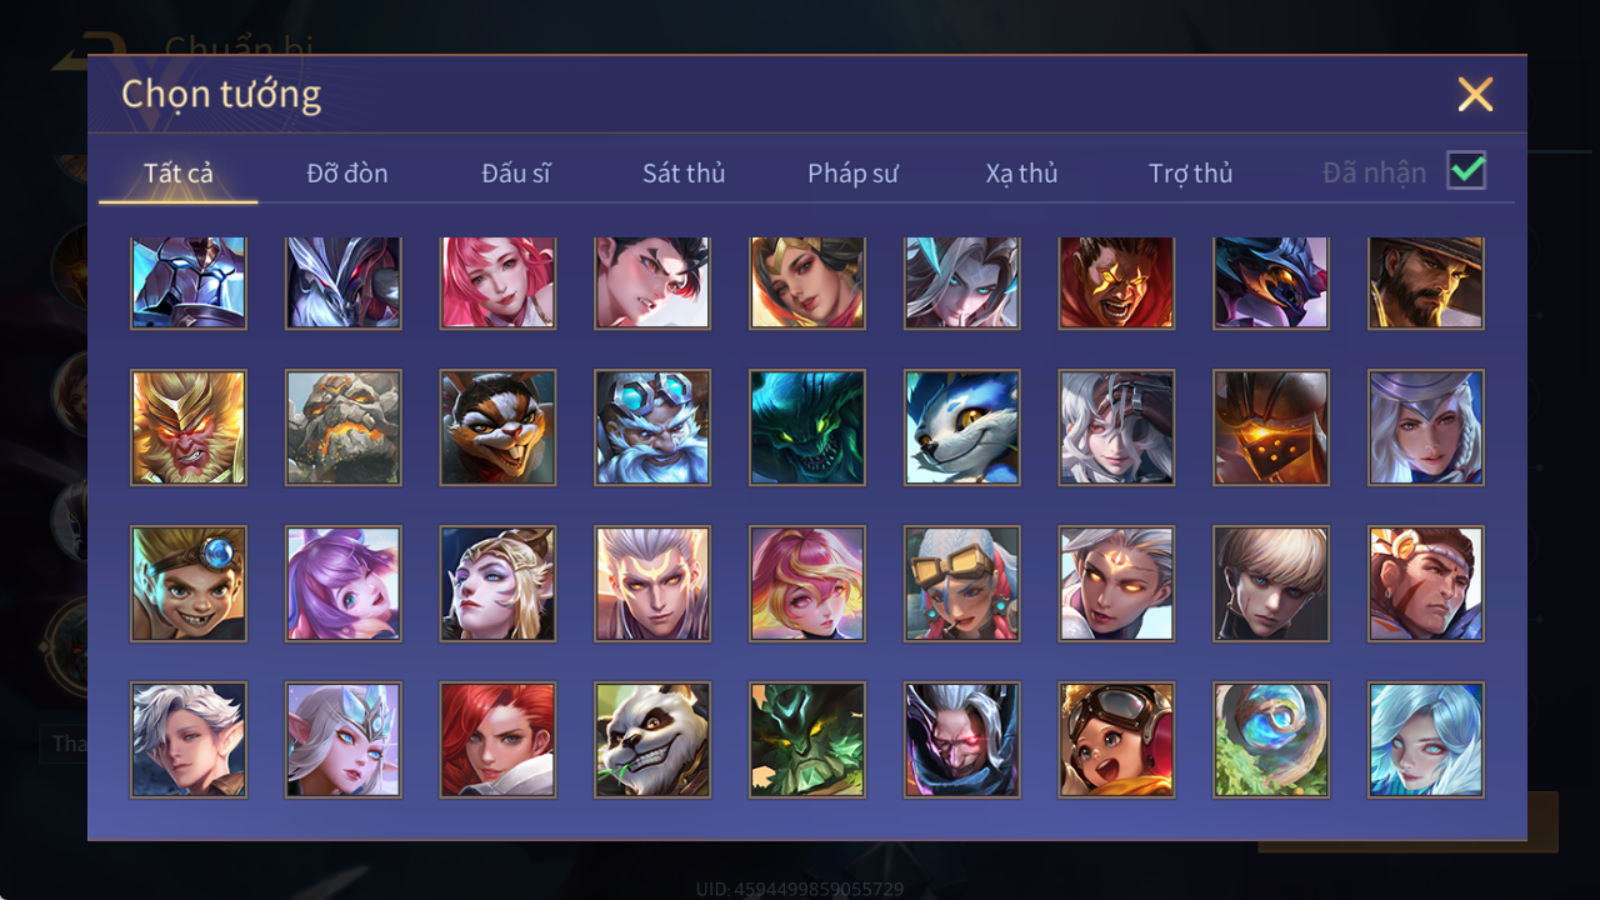Choose the pink-haired girl hero portrait

(498, 283)
